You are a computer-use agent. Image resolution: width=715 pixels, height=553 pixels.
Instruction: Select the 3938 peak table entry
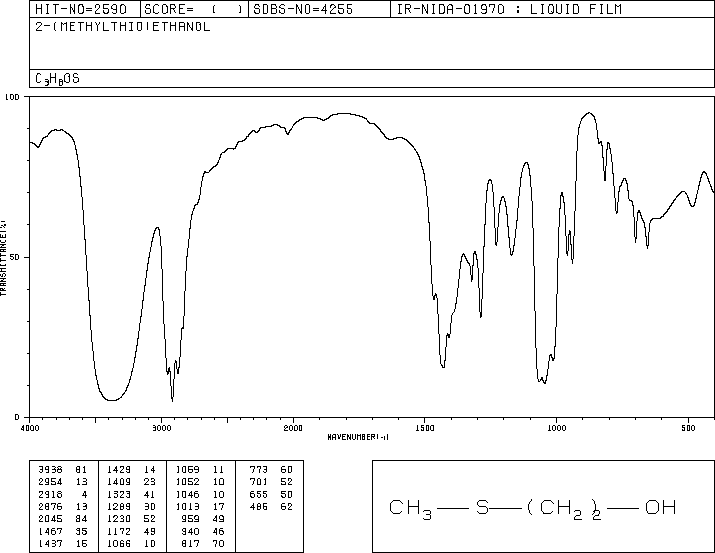(x=62, y=469)
